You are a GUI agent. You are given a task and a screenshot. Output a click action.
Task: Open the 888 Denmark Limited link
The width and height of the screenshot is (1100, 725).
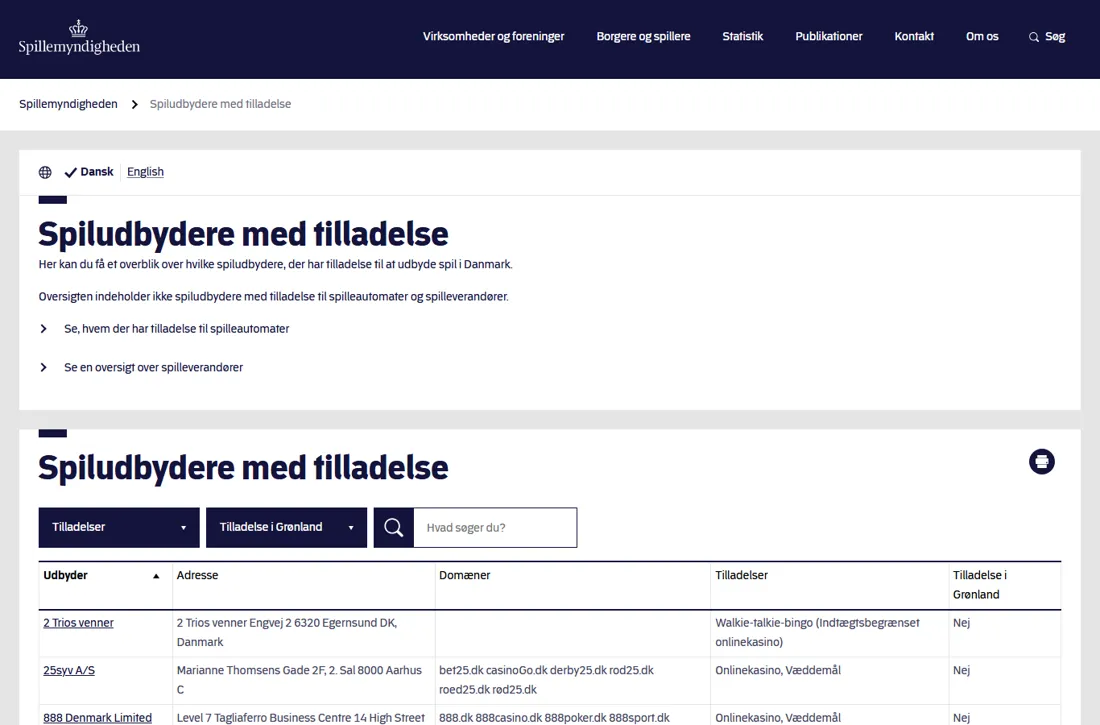98,717
